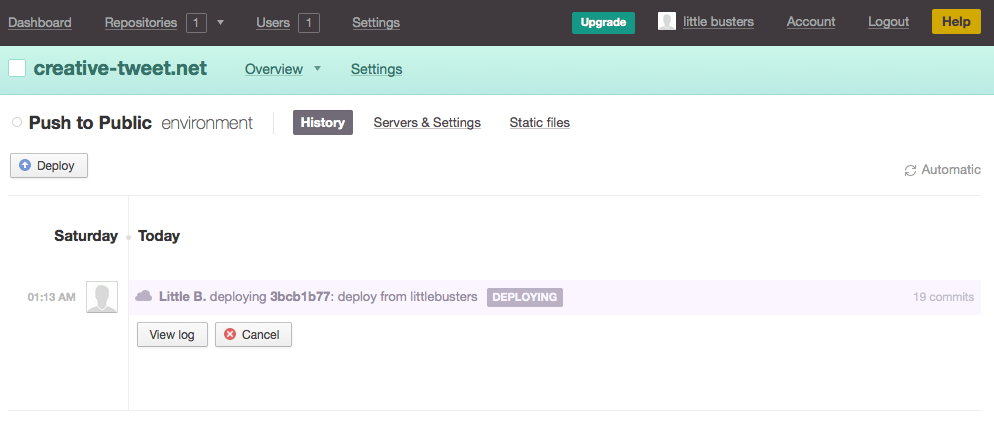This screenshot has width=994, height=421.
Task: Click the deployer avatar thumbnail at 01:13 AM
Action: pyautogui.click(x=101, y=297)
